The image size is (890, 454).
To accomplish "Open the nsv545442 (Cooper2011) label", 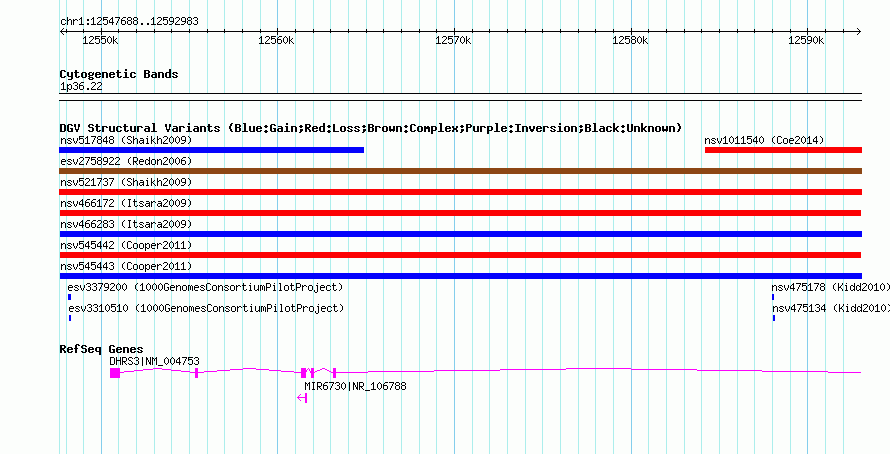I will [x=126, y=245].
